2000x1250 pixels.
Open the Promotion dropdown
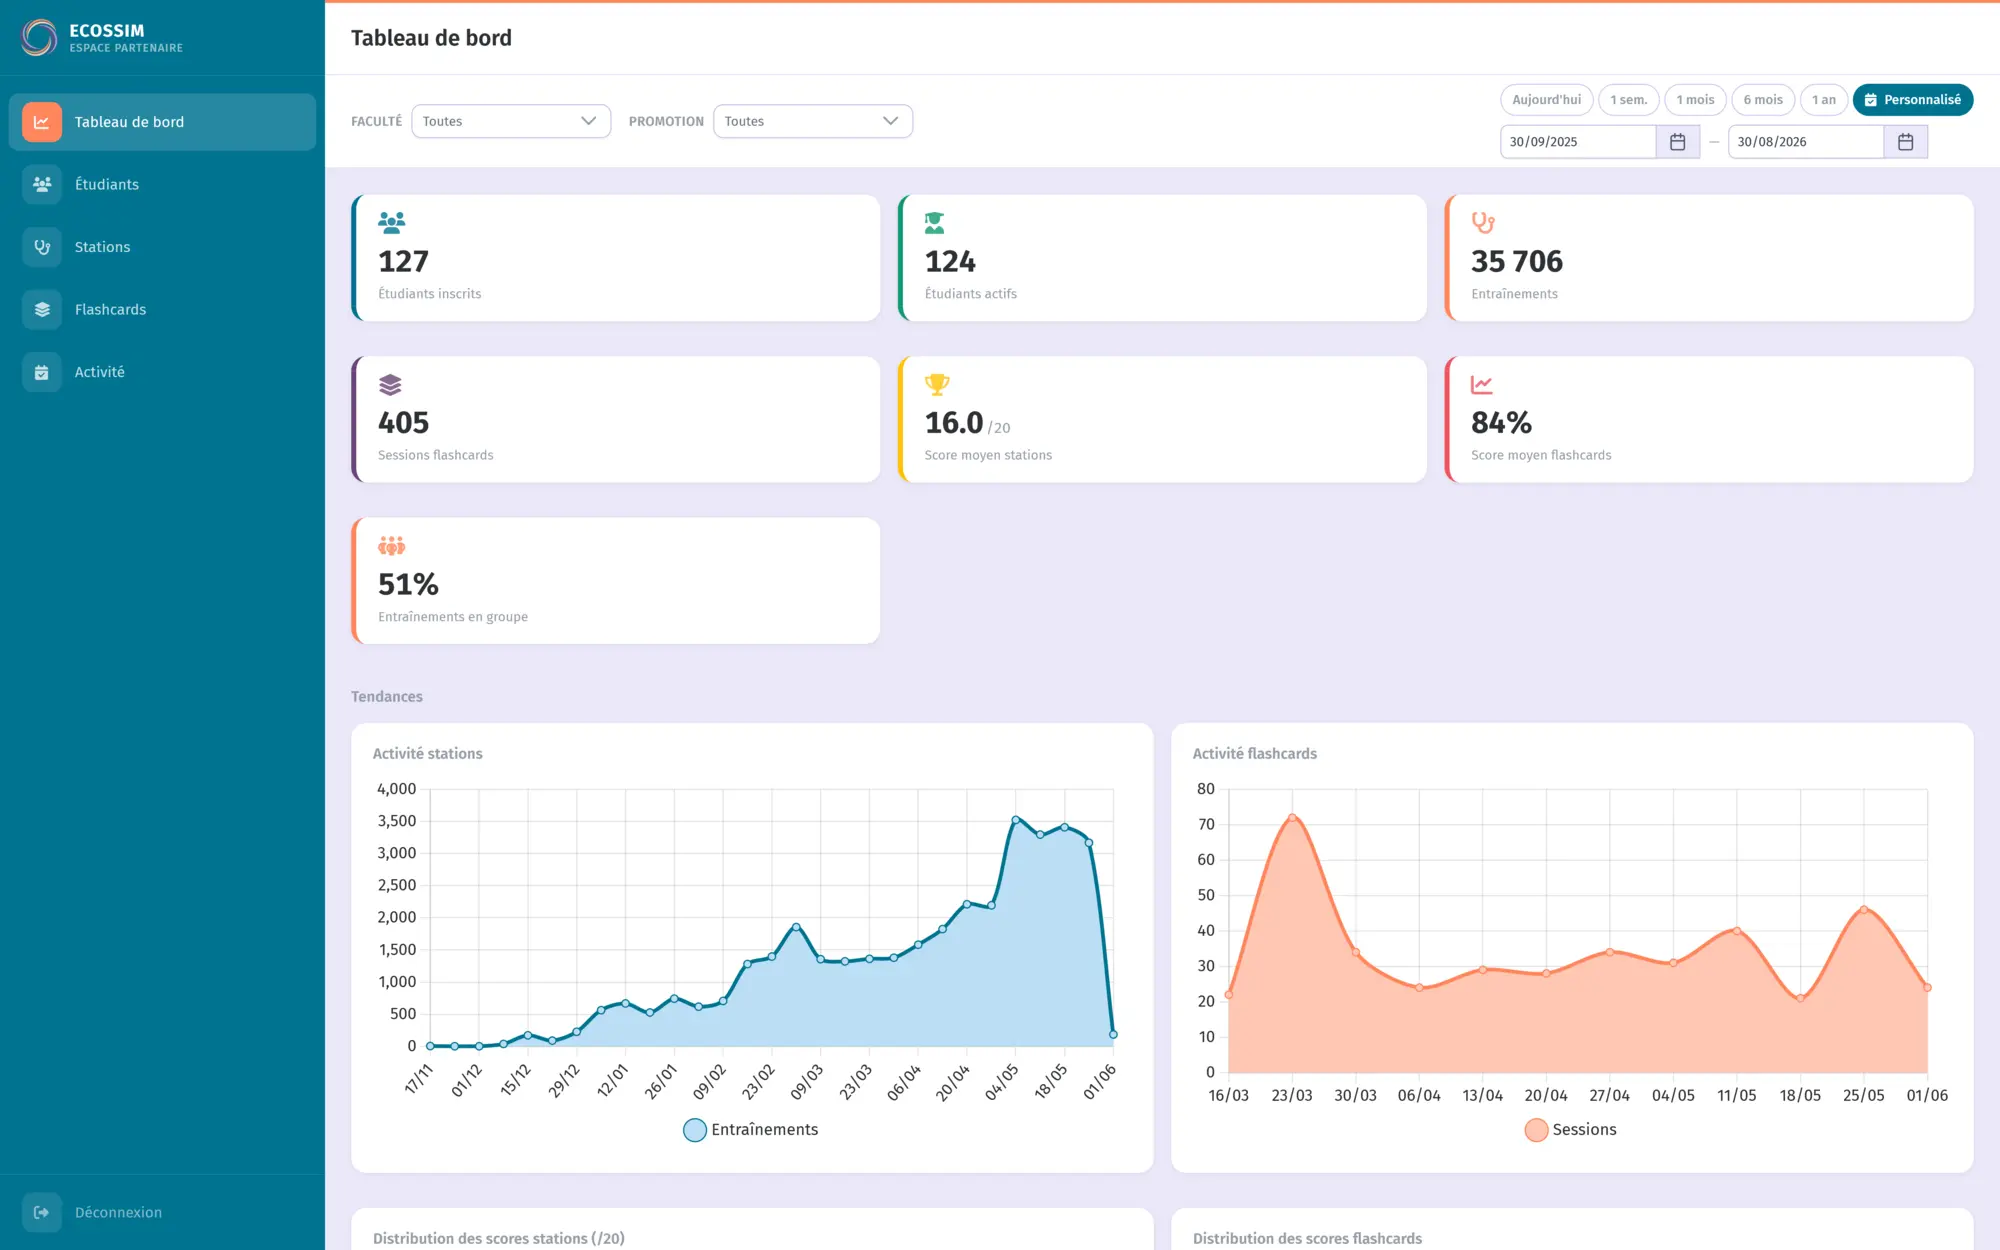point(813,121)
